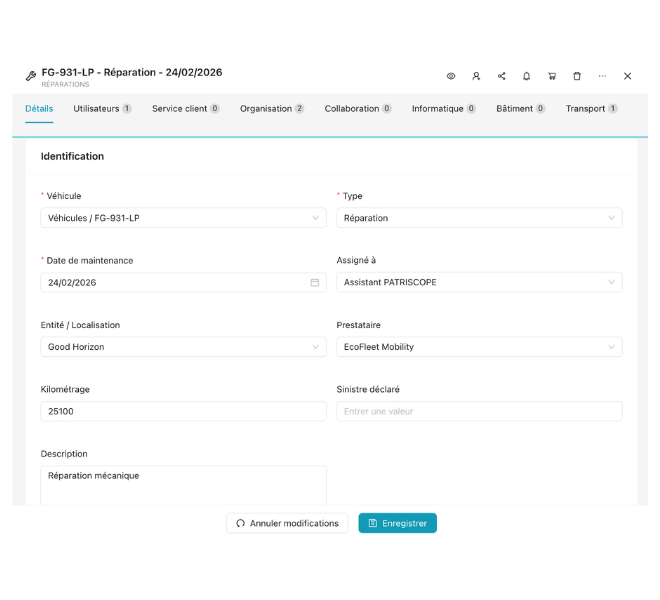Open the Bâtiment tab
This screenshot has height=600, width=660.
coord(521,109)
